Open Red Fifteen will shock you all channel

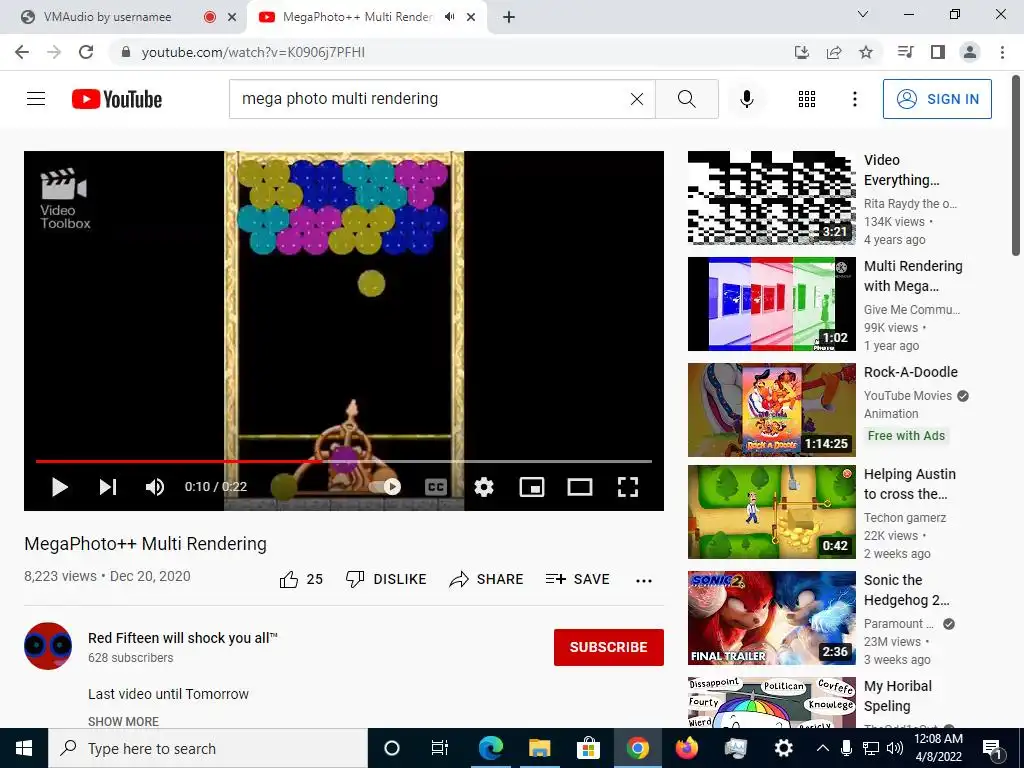pos(183,638)
